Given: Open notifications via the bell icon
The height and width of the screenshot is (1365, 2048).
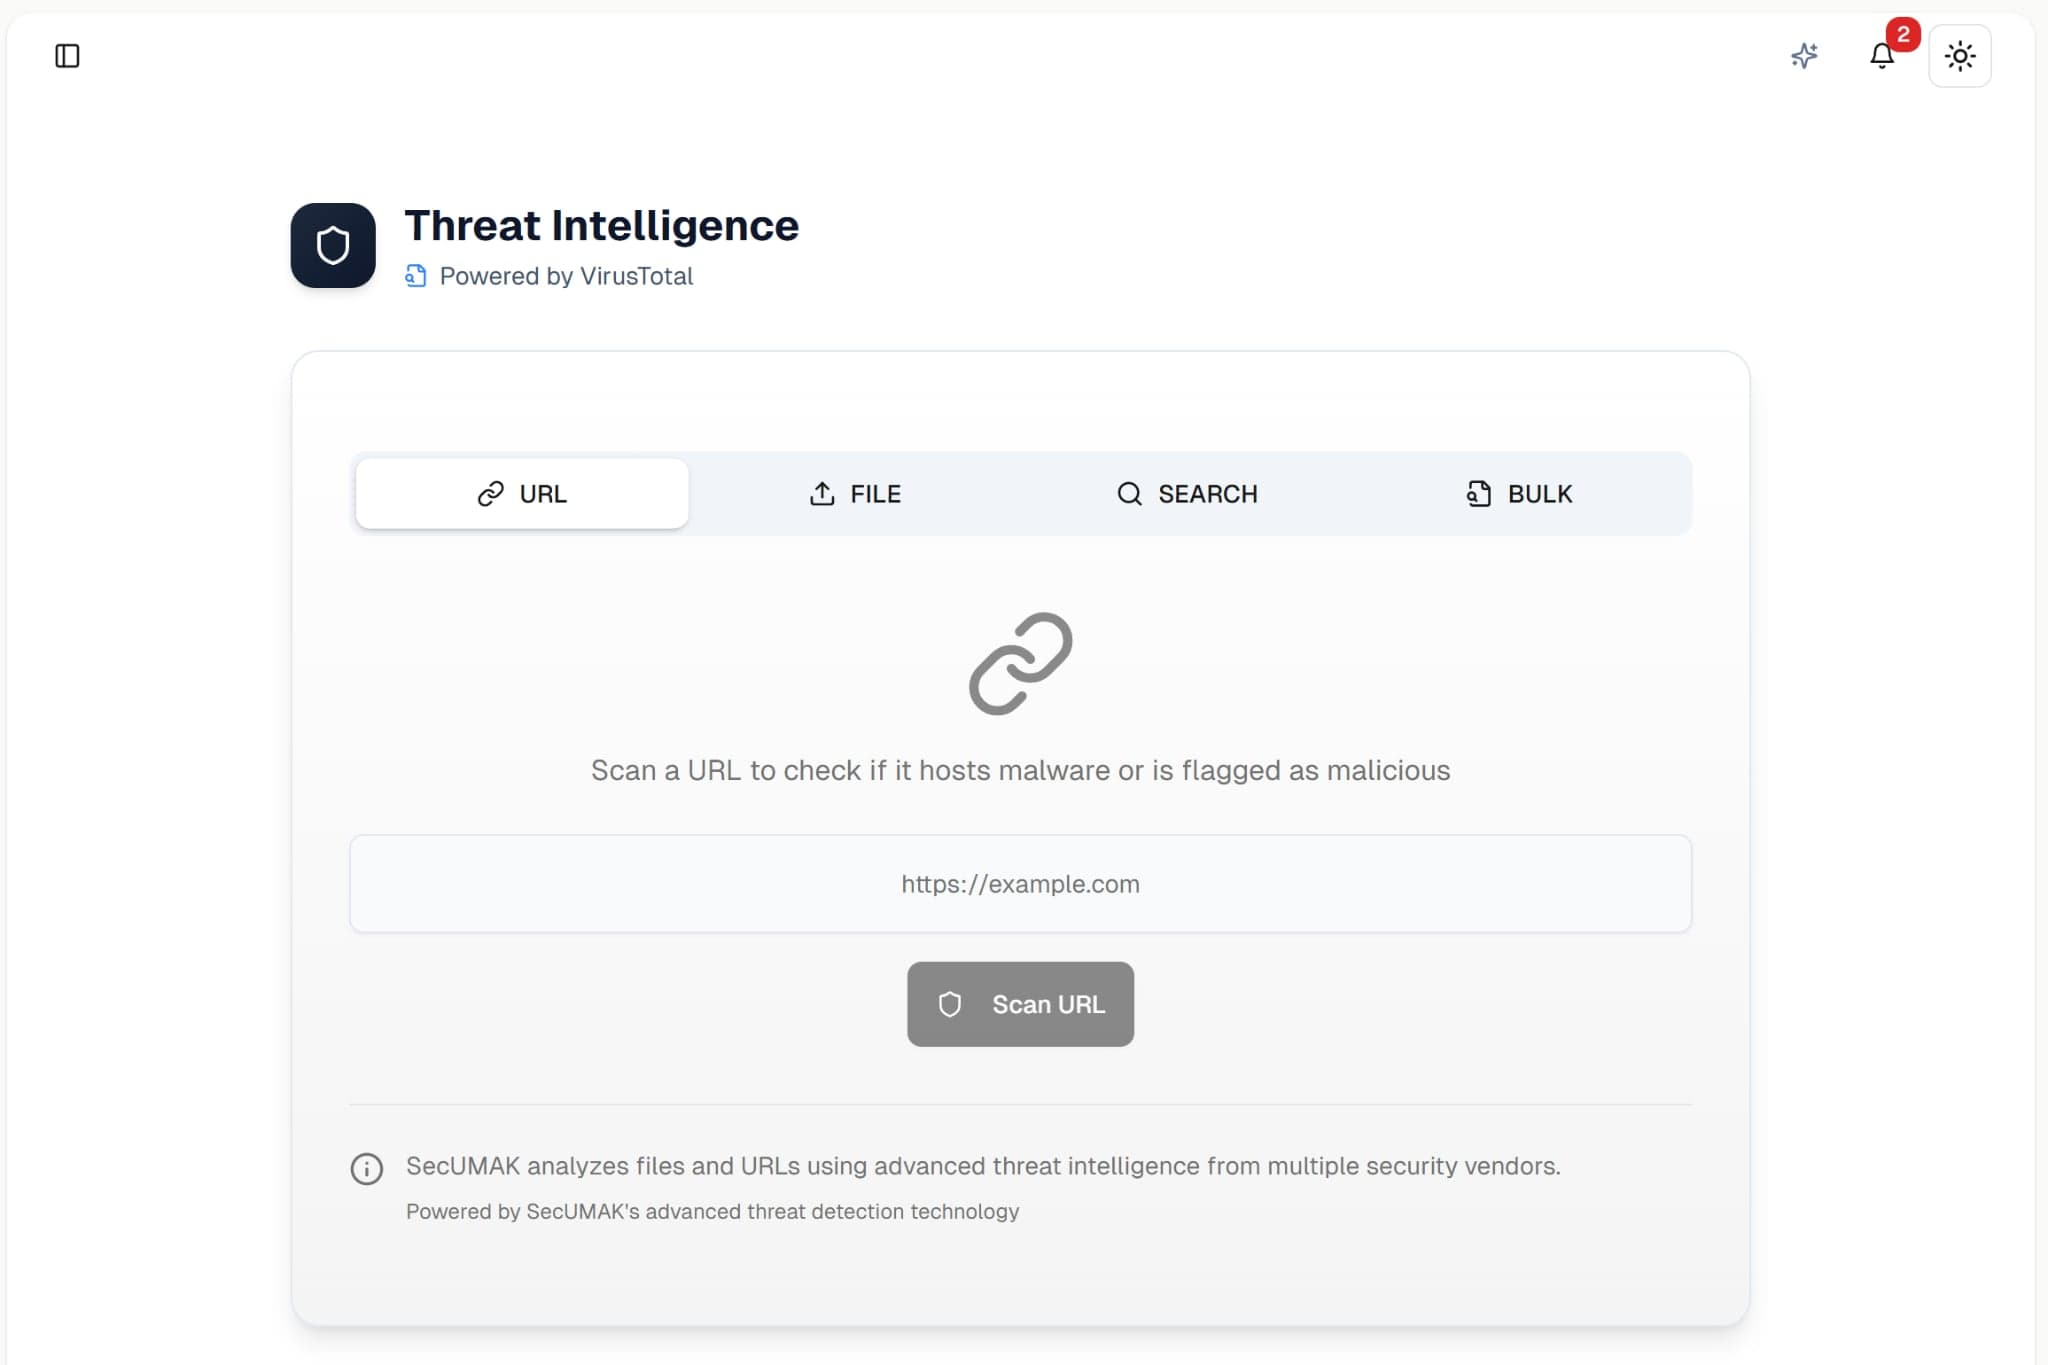Looking at the screenshot, I should [1882, 56].
